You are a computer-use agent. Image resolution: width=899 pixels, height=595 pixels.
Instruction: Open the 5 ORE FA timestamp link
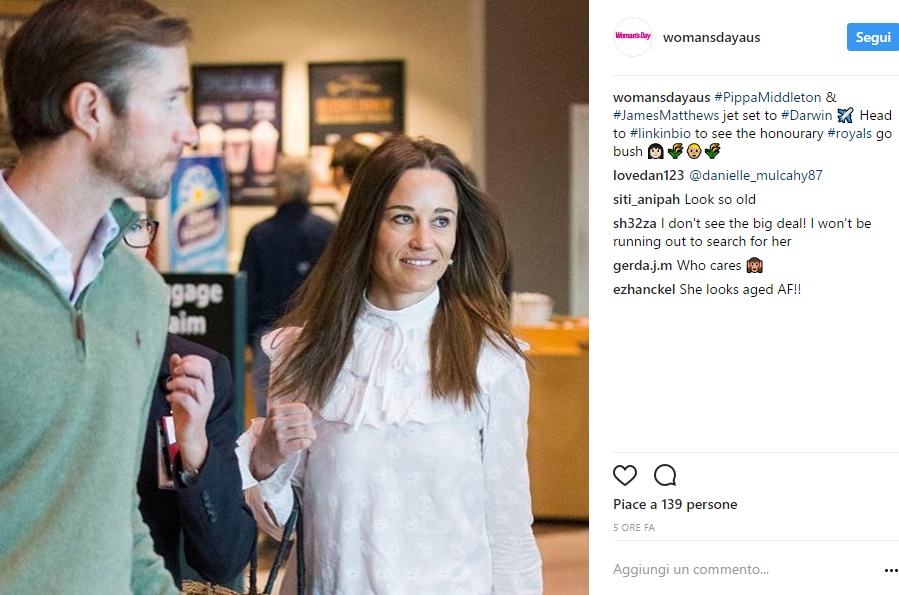click(634, 527)
